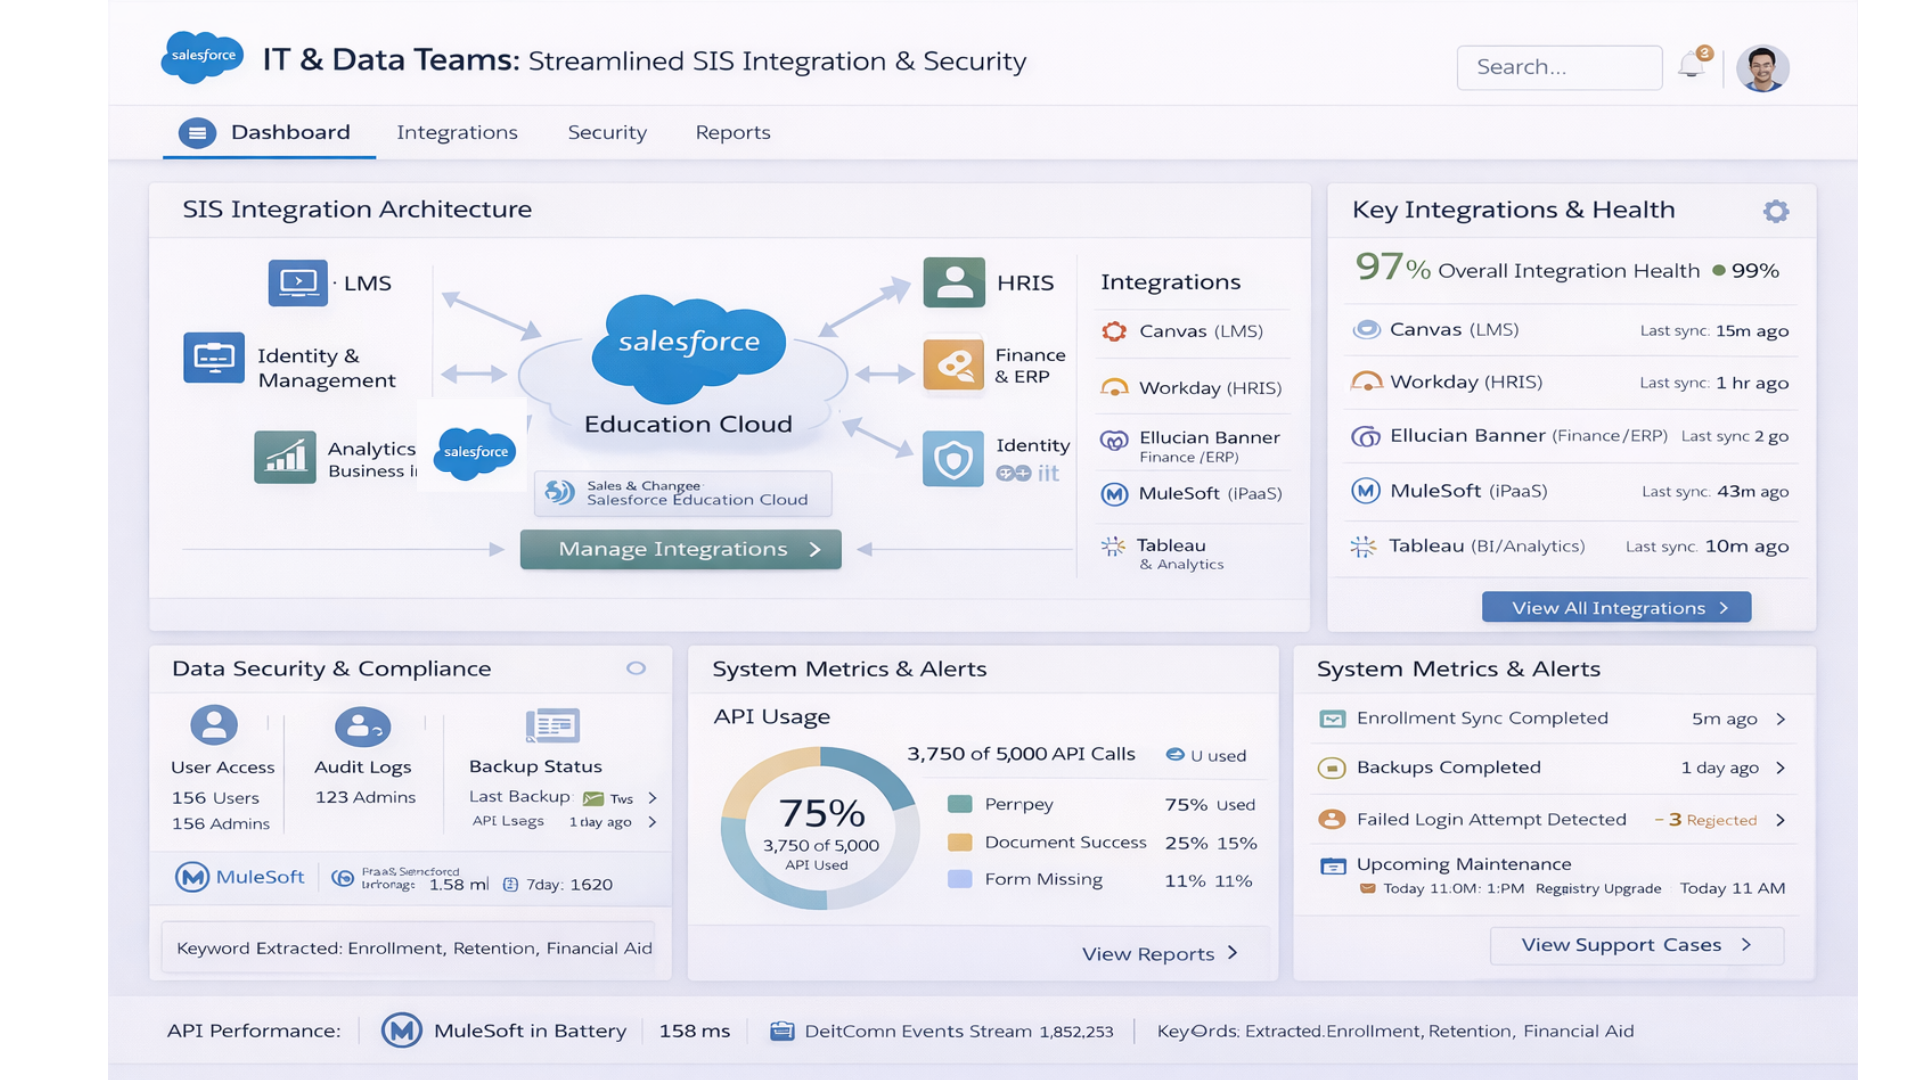Click the Manage Integrations button
1920x1080 pixels.
coord(680,549)
